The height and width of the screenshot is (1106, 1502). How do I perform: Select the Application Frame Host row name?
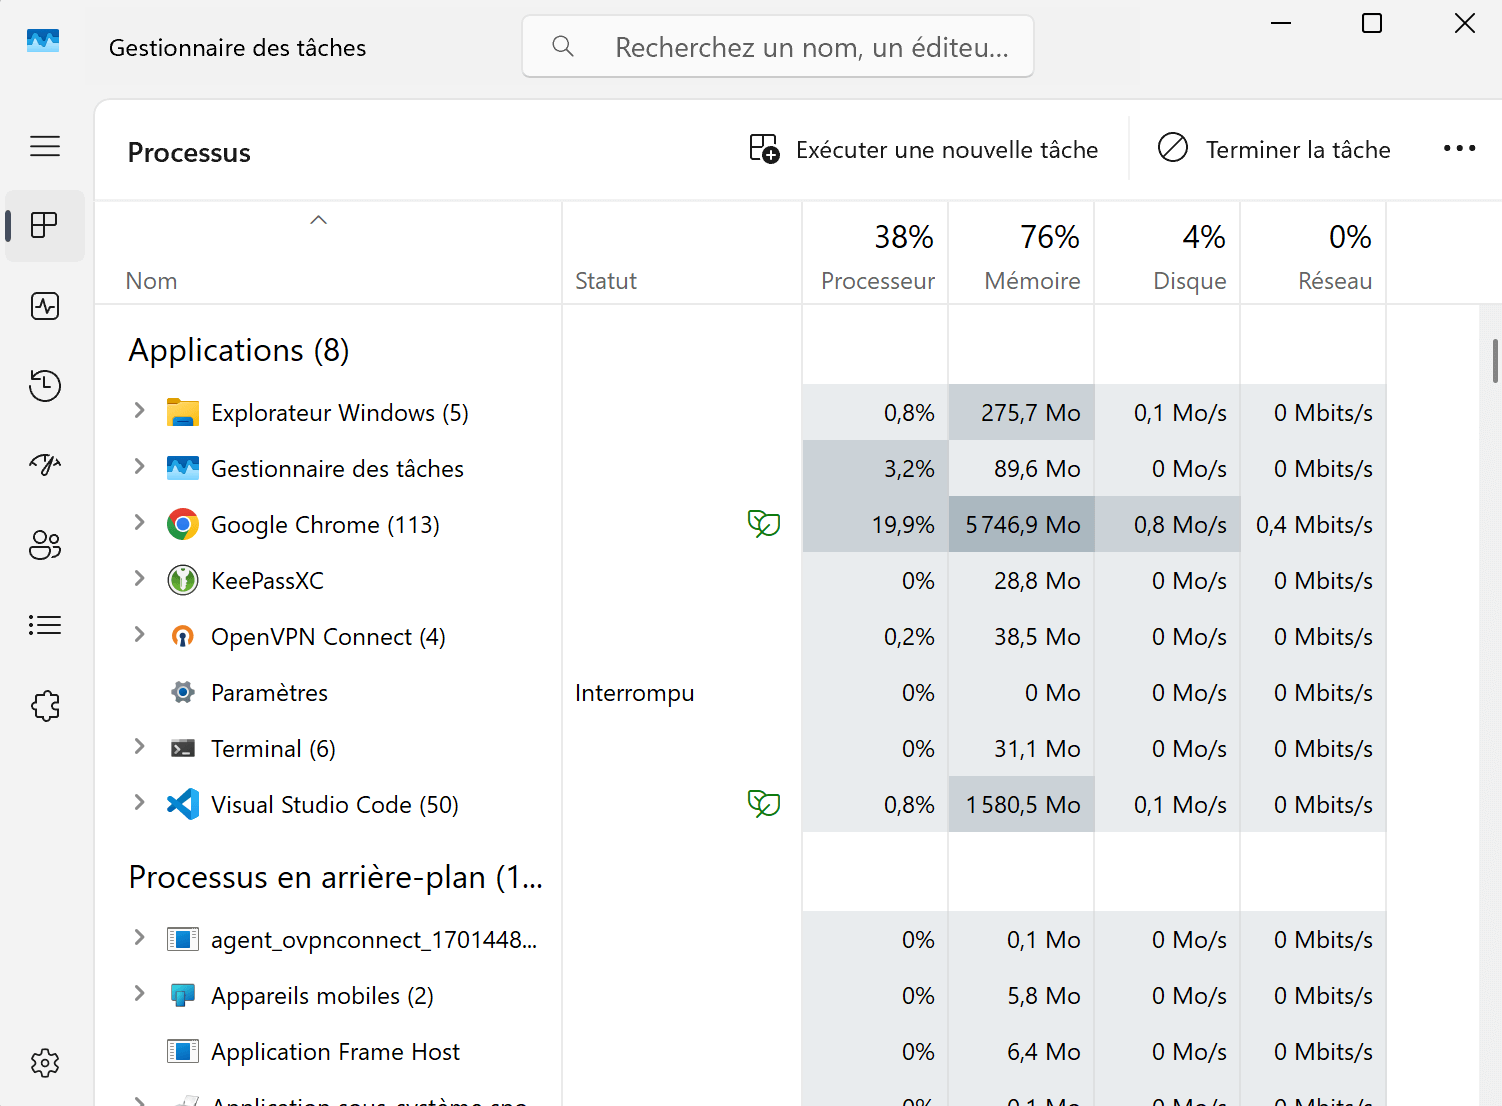click(335, 1052)
